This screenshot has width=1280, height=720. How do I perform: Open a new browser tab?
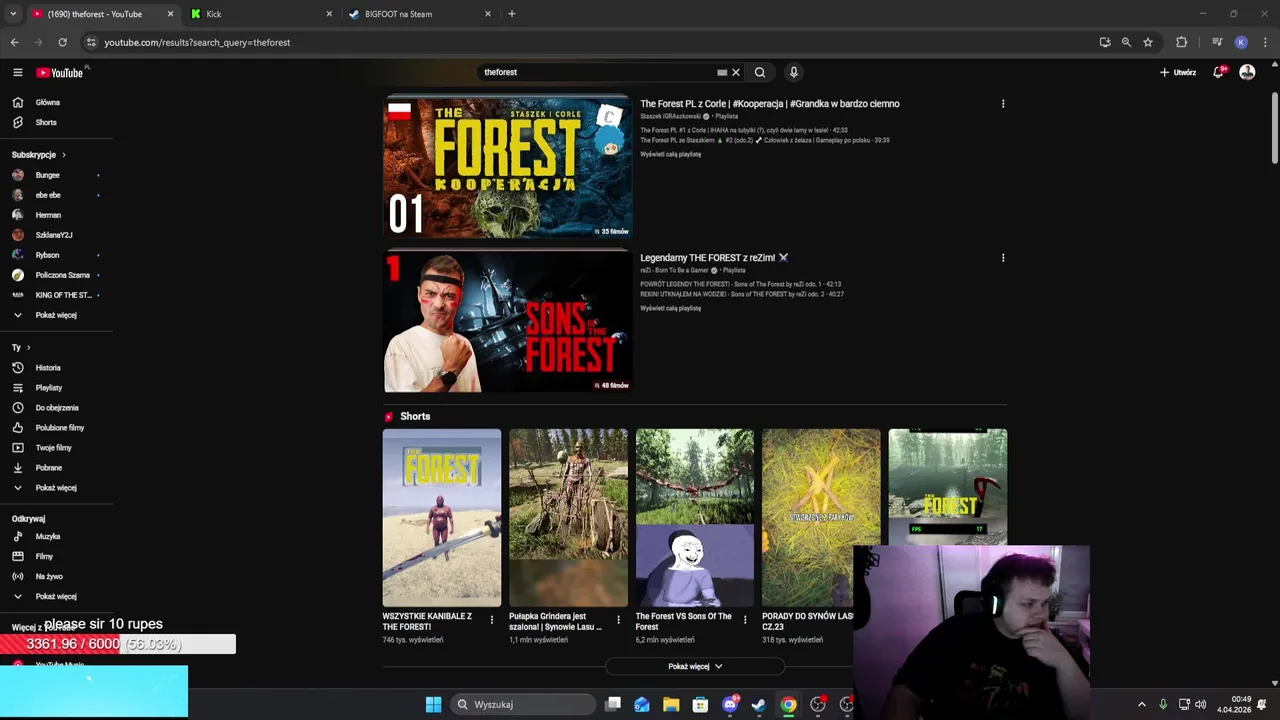512,14
